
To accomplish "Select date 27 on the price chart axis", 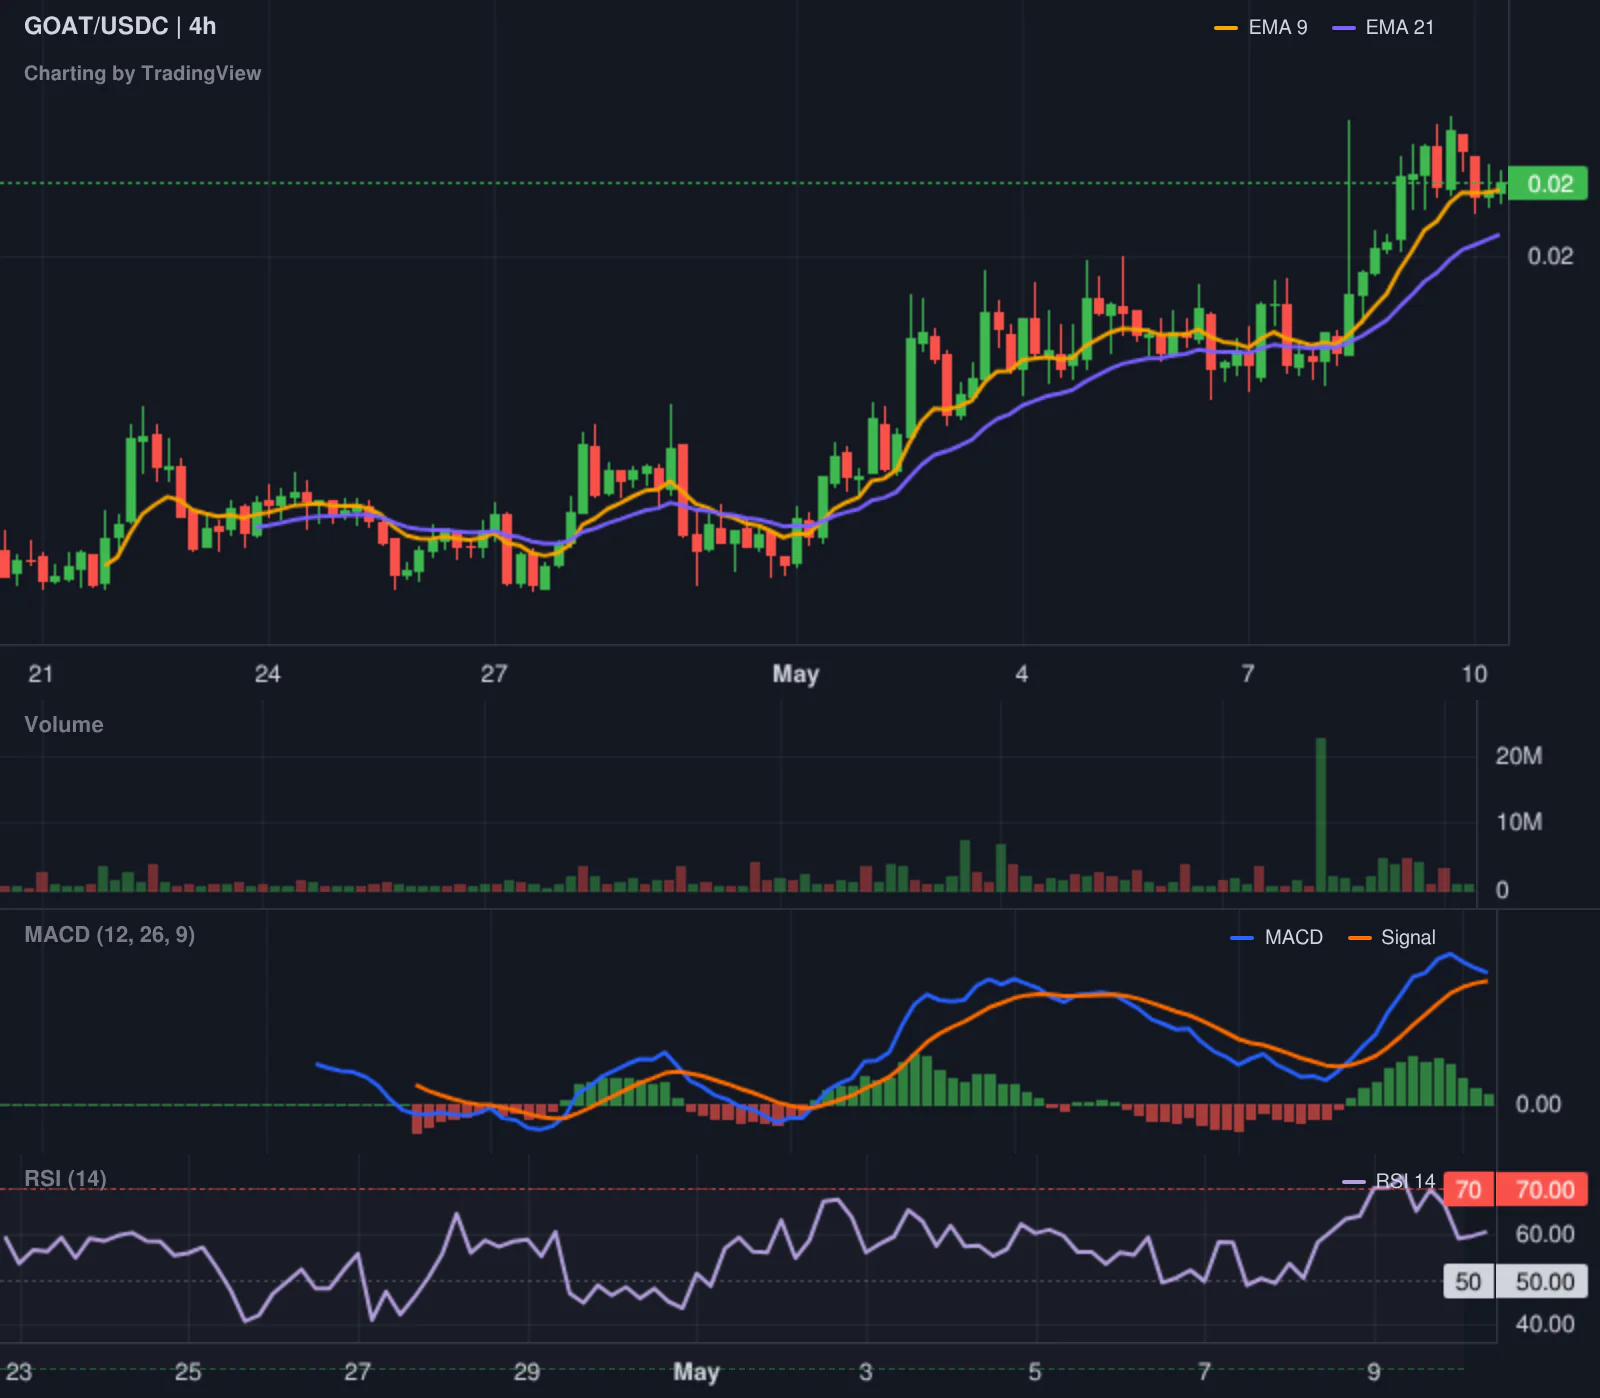I will pos(494,674).
